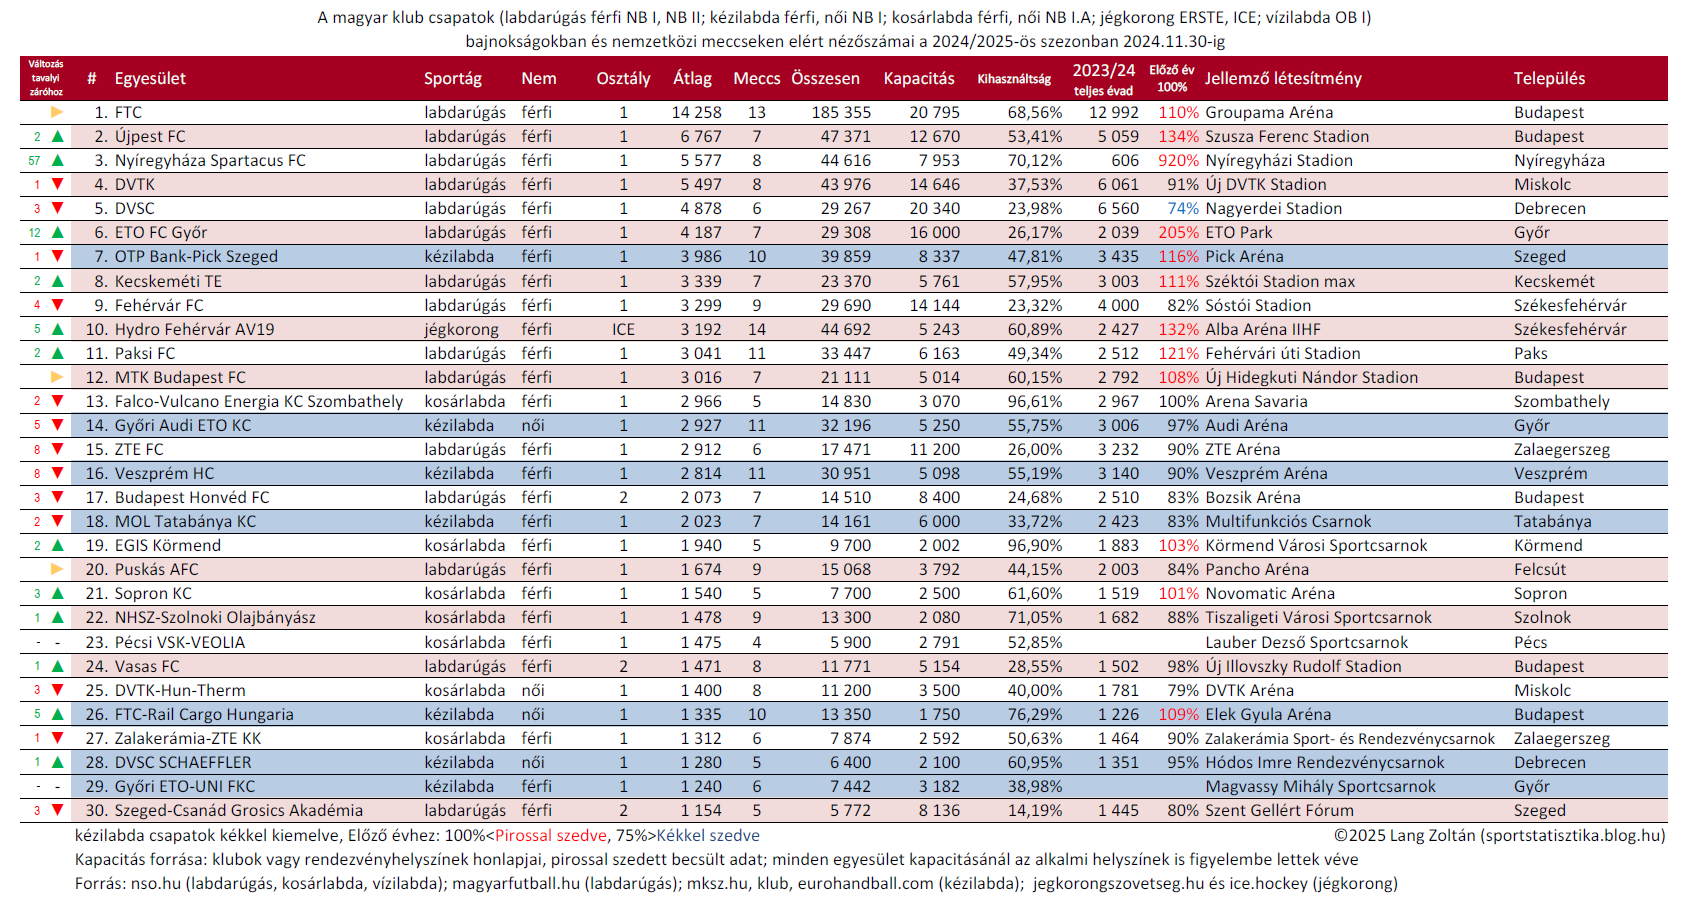Click the Pancho Aréna cell
Viewport: 1690px width, 903px height.
tap(1257, 569)
